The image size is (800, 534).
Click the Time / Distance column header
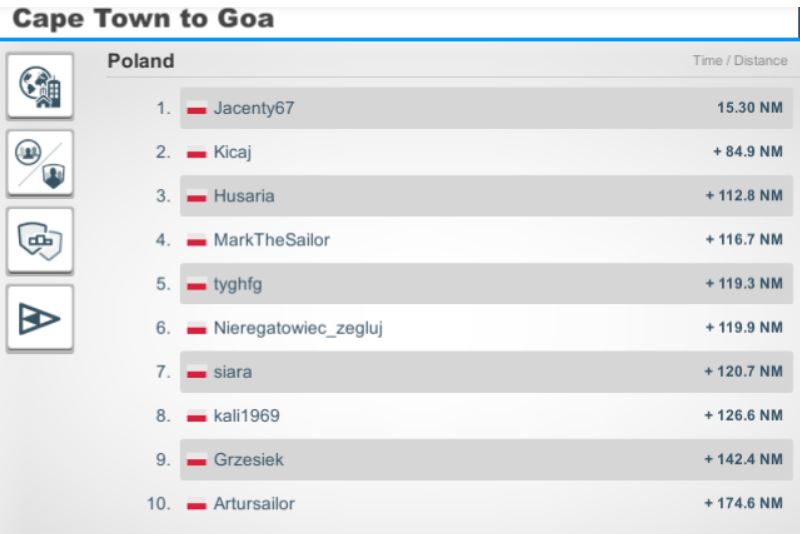pos(740,61)
